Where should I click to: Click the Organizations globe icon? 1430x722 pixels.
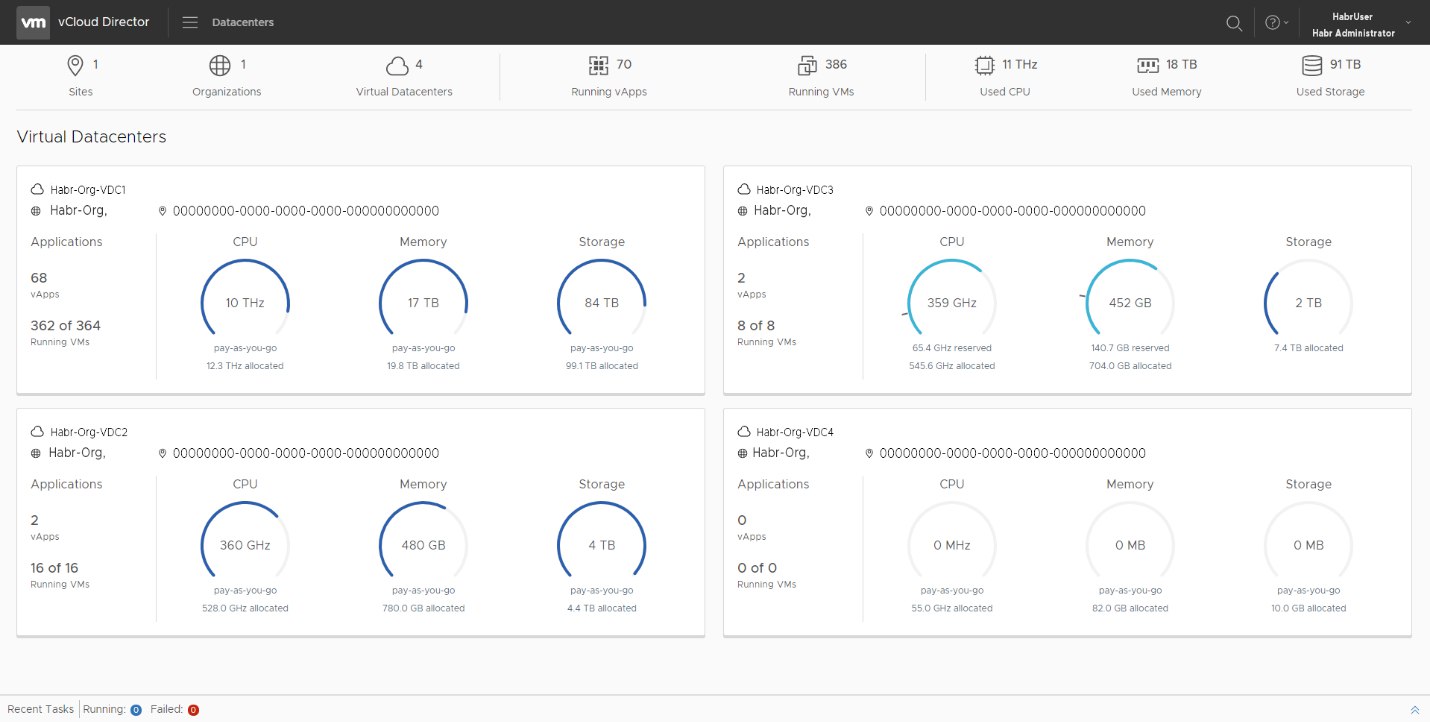220,66
